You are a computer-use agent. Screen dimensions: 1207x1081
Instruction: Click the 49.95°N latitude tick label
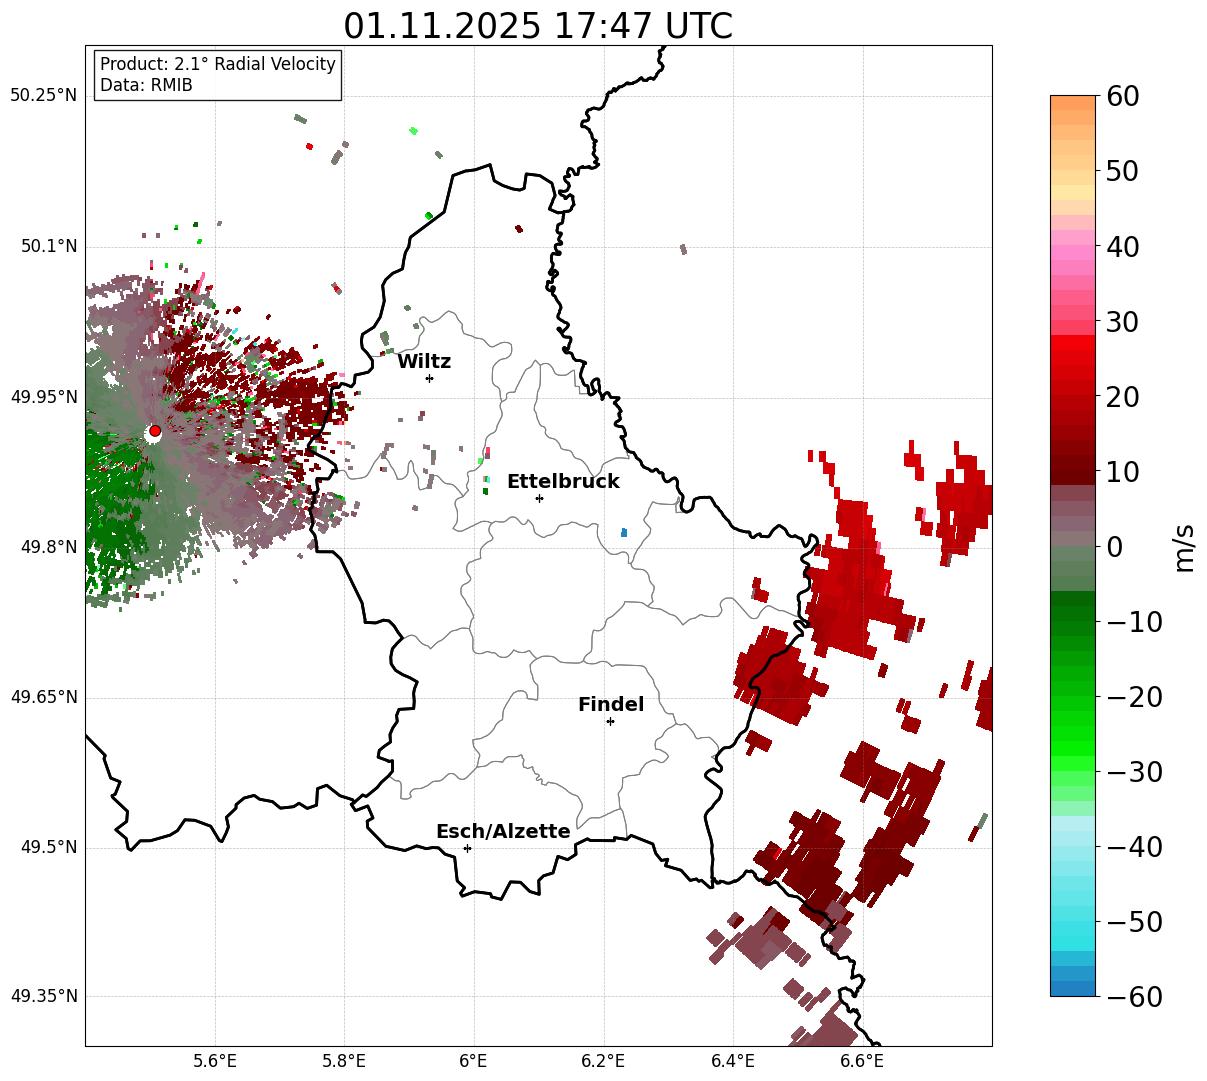click(43, 397)
